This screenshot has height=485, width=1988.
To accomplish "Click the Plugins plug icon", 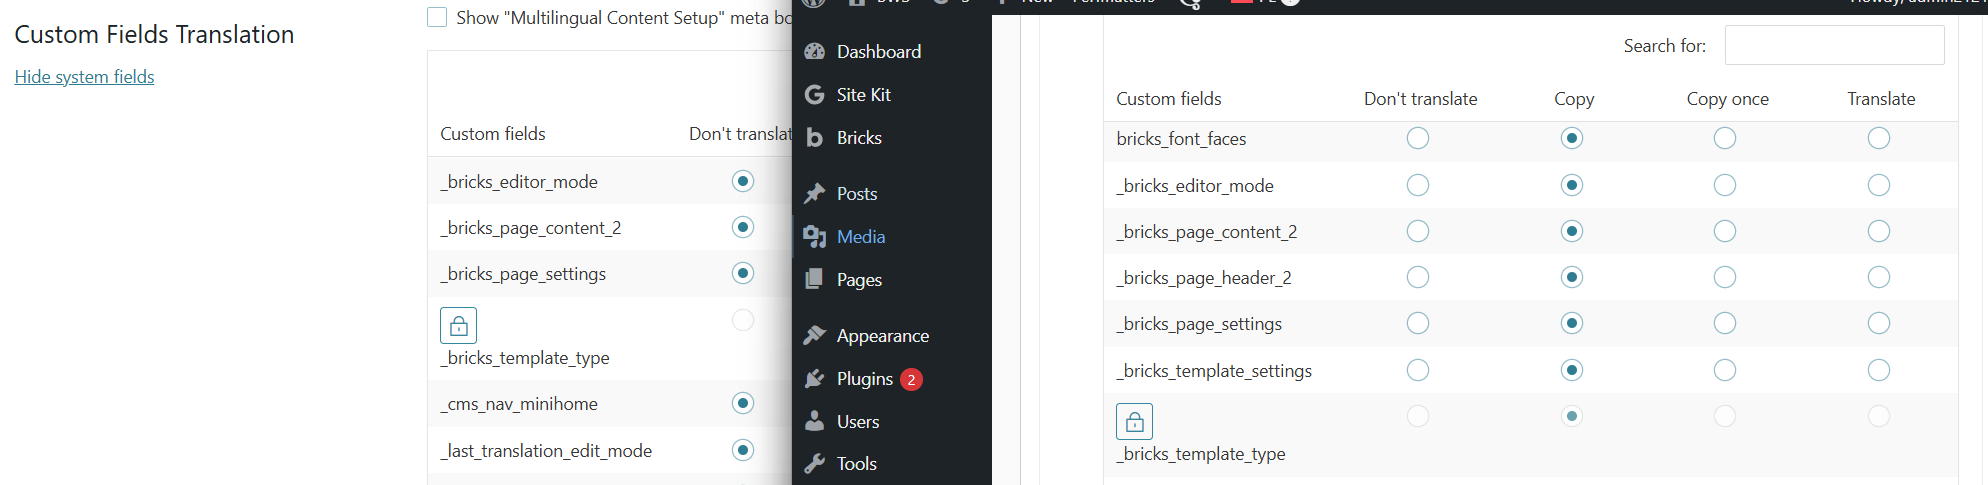I will tap(815, 379).
